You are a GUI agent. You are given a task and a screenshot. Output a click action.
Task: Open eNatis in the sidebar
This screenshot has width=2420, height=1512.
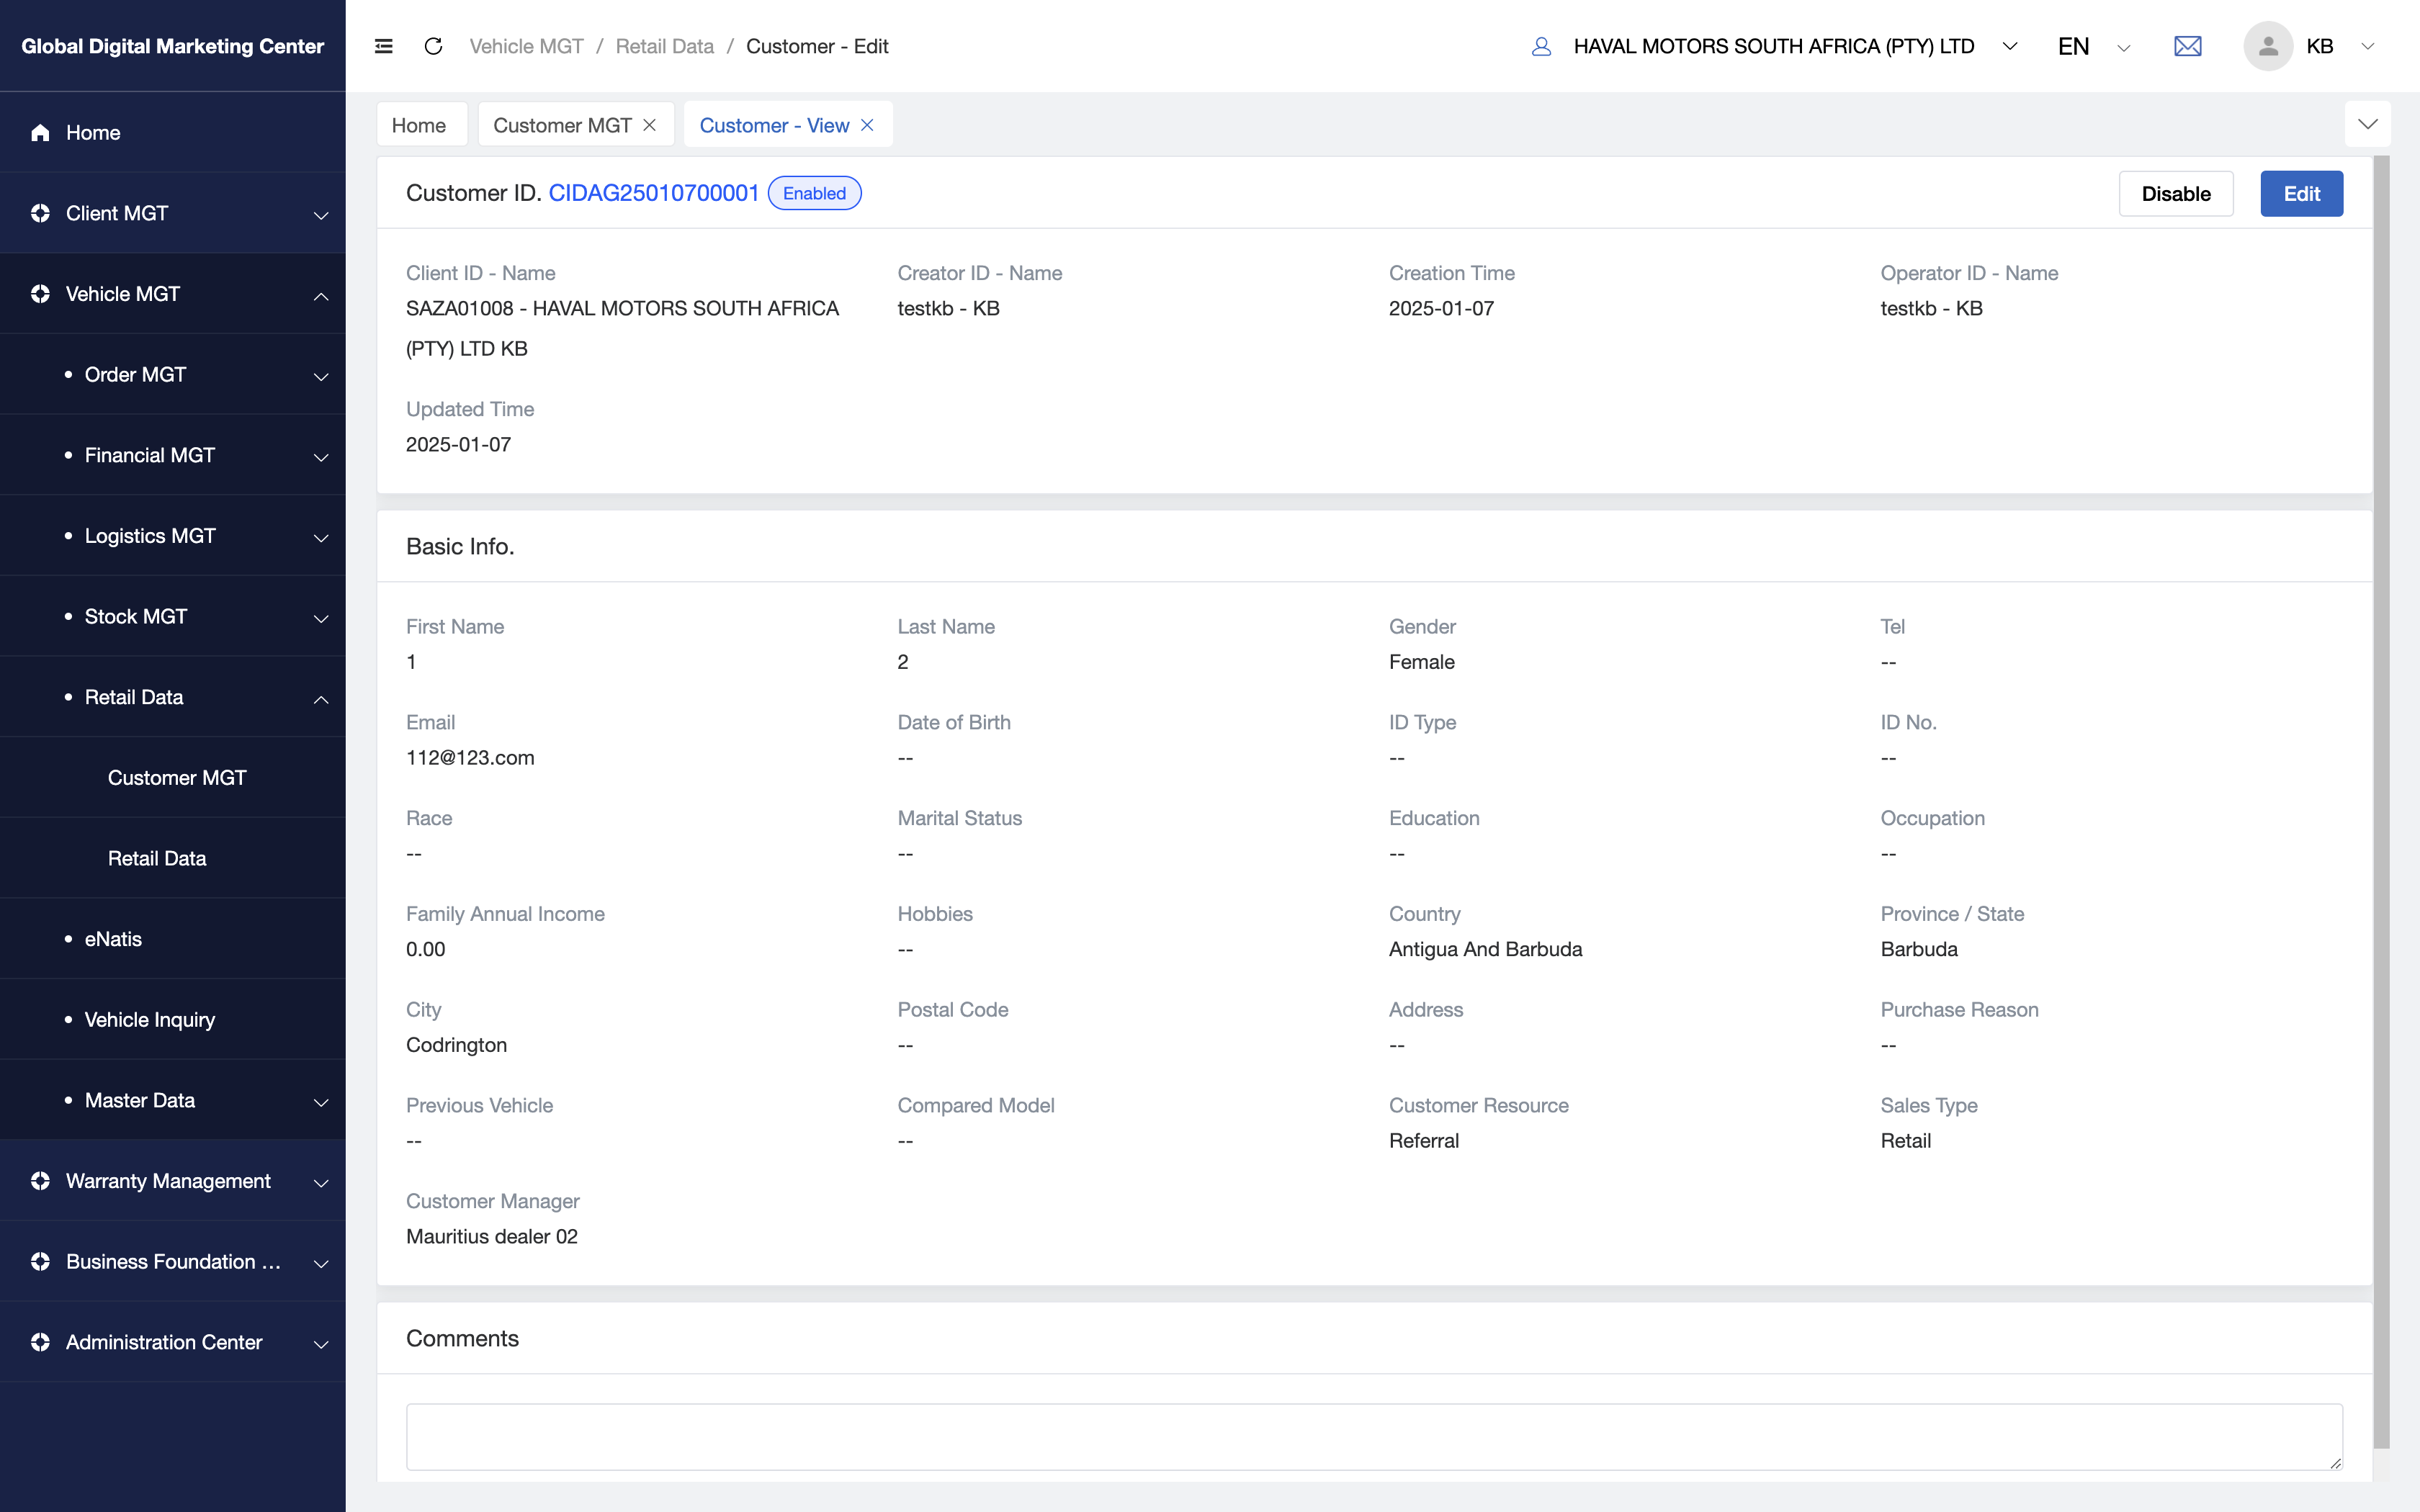172,939
